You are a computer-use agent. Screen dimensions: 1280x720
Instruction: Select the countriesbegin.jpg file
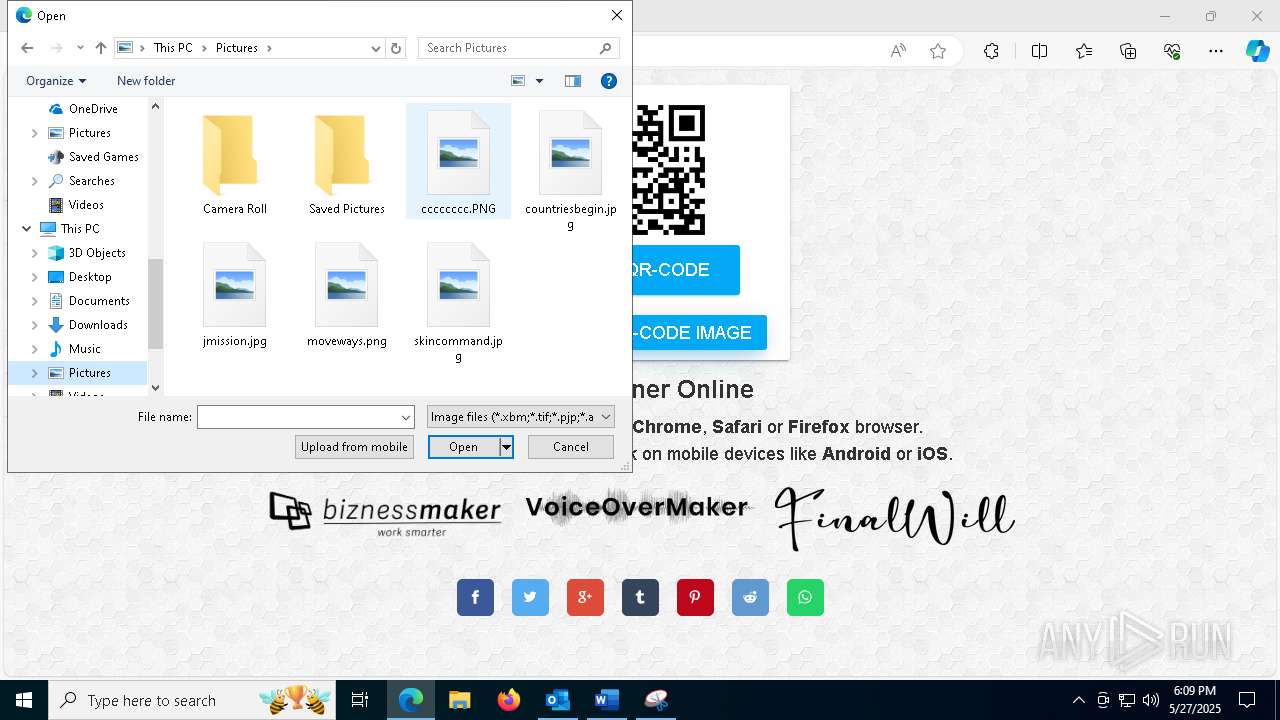click(571, 170)
